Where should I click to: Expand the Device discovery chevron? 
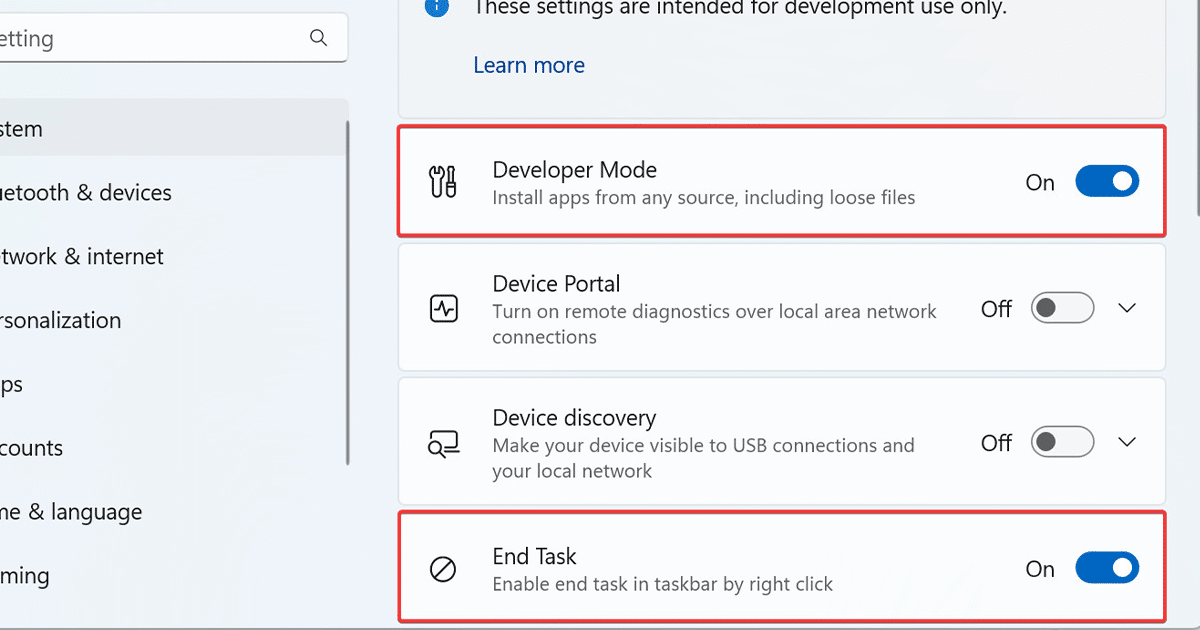tap(1127, 442)
